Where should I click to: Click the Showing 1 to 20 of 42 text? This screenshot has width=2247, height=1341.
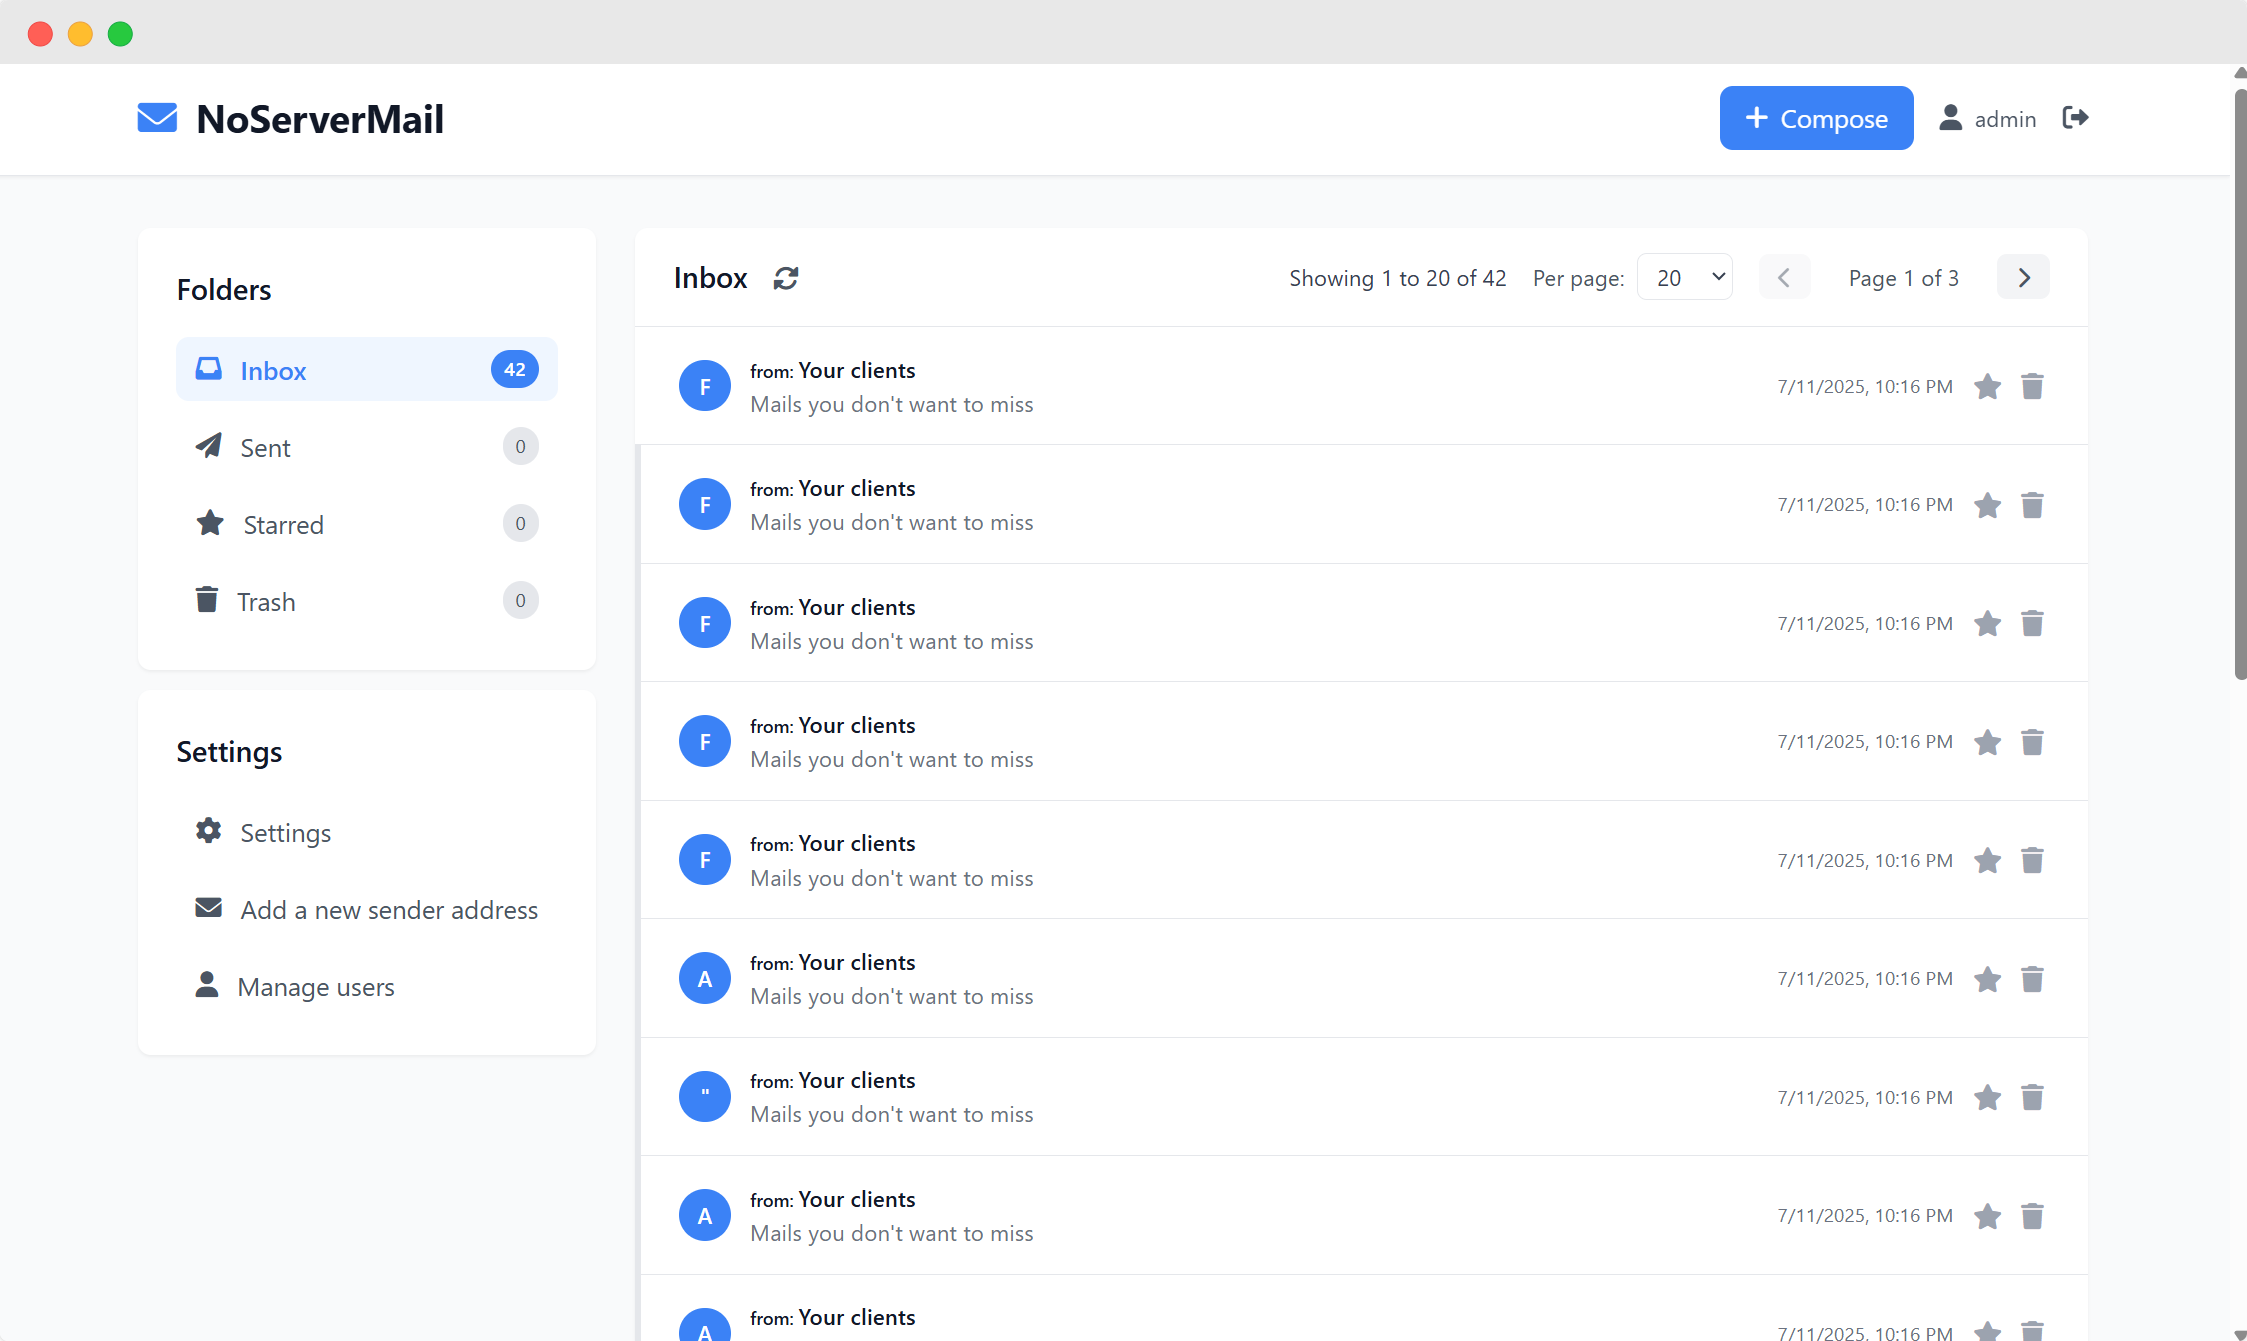1397,278
